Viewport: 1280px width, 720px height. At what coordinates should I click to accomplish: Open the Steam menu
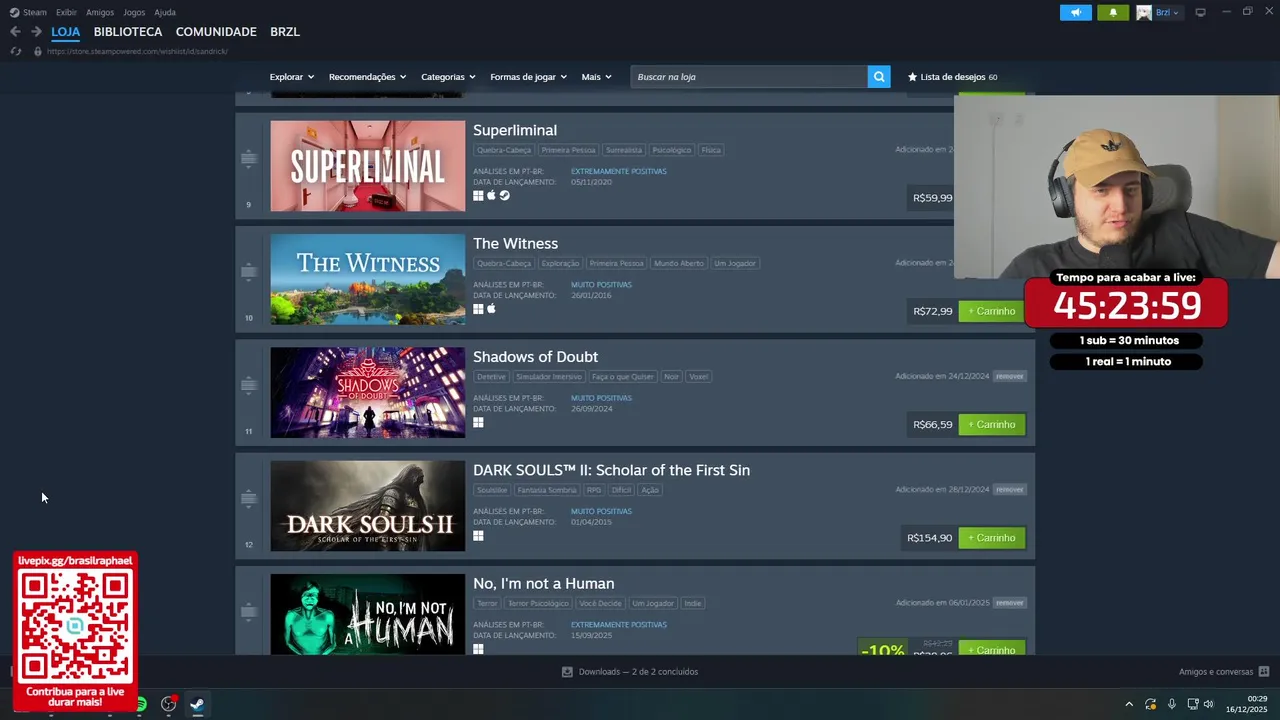[35, 12]
